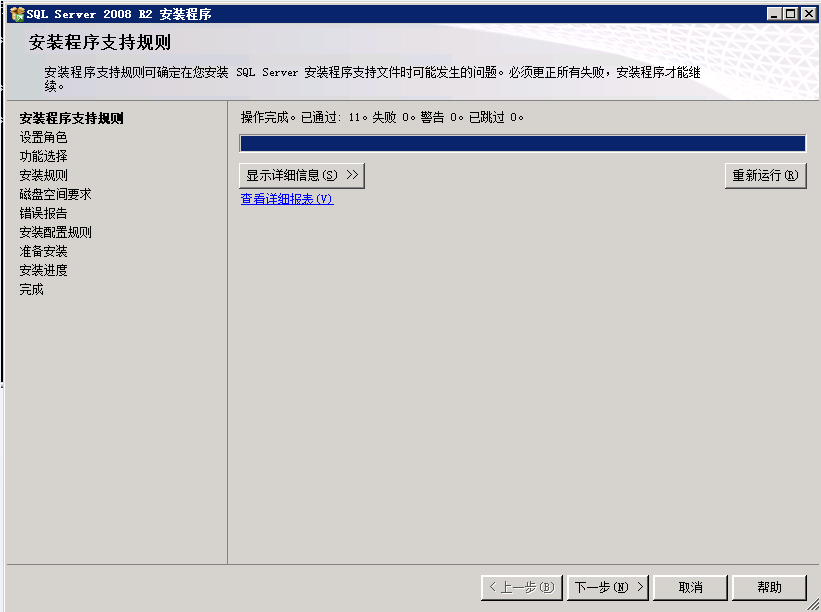This screenshot has height=612, width=821.
Task: Open 帮助 for the installer
Action: (x=769, y=587)
